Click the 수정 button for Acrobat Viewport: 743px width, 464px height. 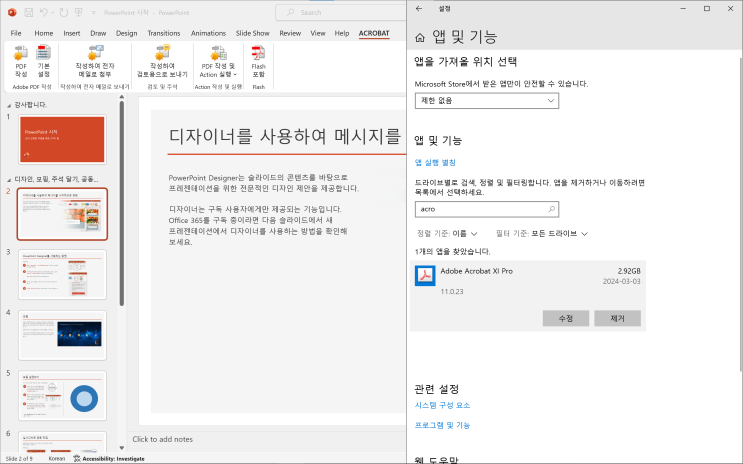(566, 318)
